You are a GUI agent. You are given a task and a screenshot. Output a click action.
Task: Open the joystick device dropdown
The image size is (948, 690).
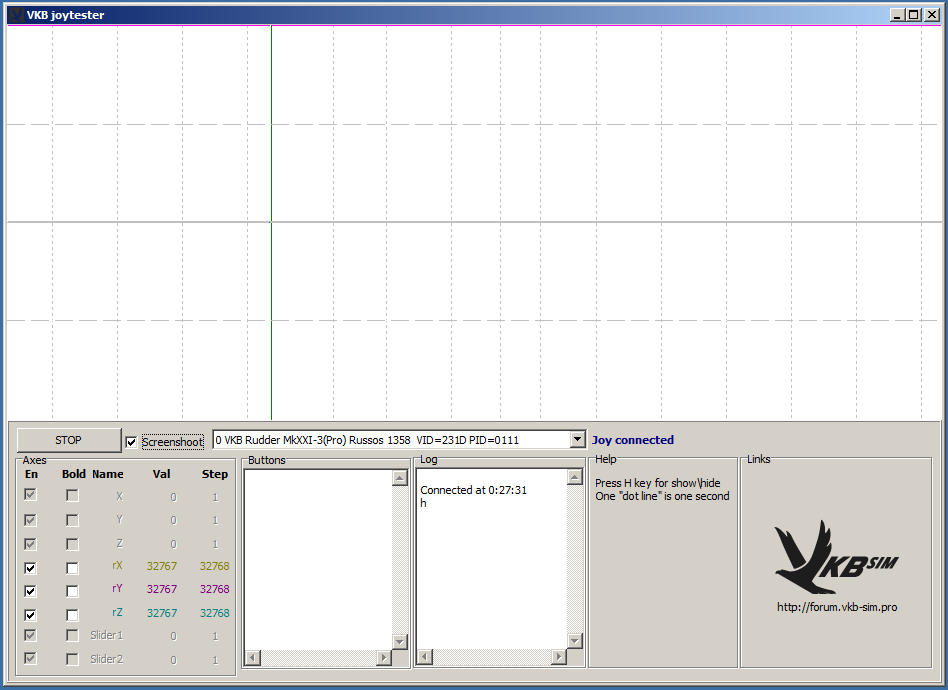[x=577, y=440]
